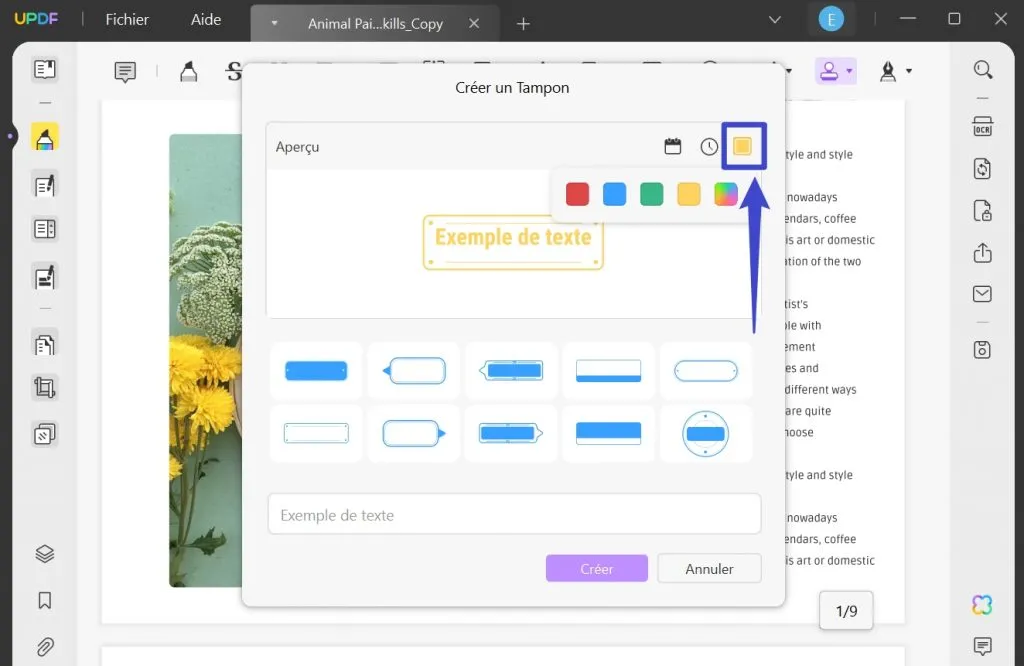Click the yellow Exemple de texte stamp preview

pos(513,242)
